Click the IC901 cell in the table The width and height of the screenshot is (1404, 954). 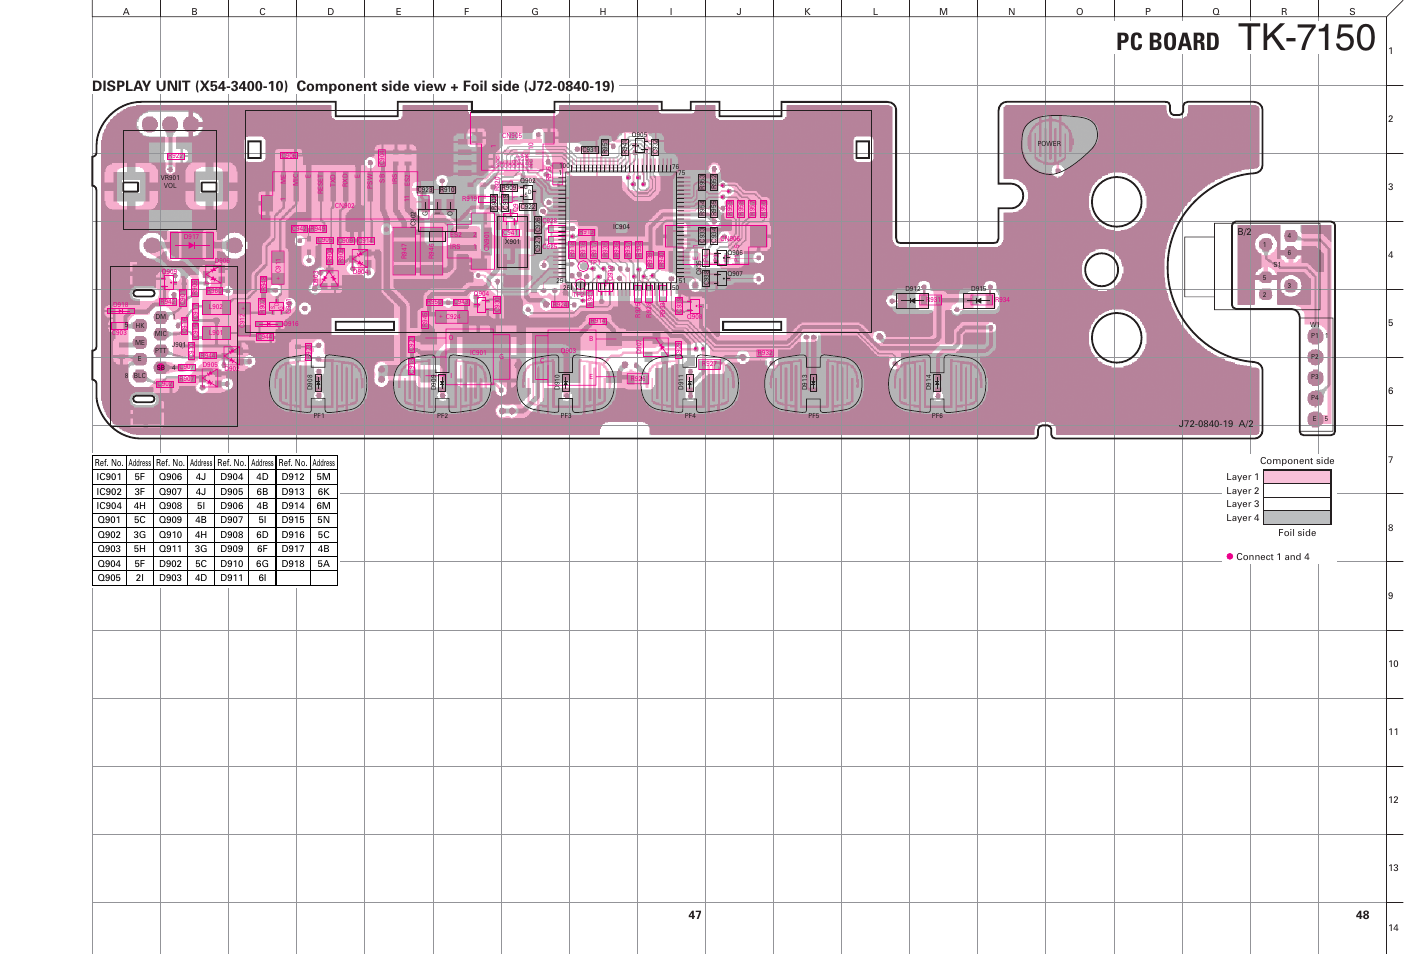coord(109,477)
